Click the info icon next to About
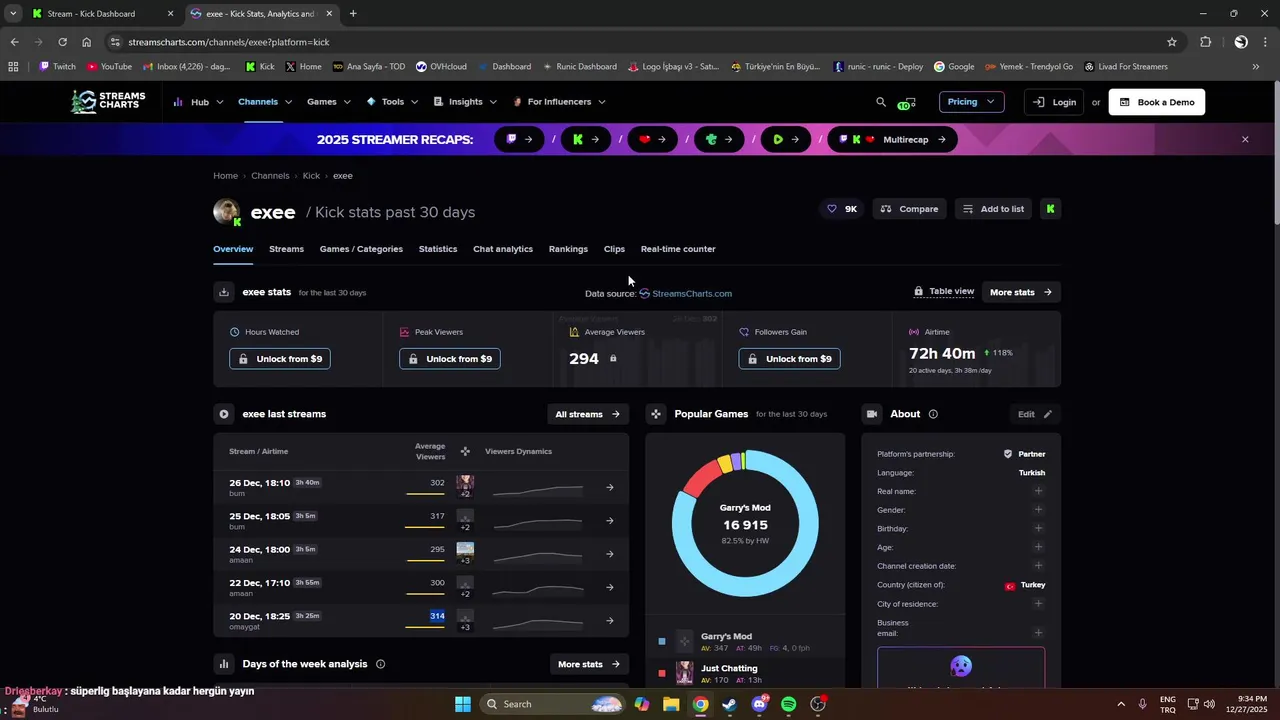1280x720 pixels. [x=933, y=414]
